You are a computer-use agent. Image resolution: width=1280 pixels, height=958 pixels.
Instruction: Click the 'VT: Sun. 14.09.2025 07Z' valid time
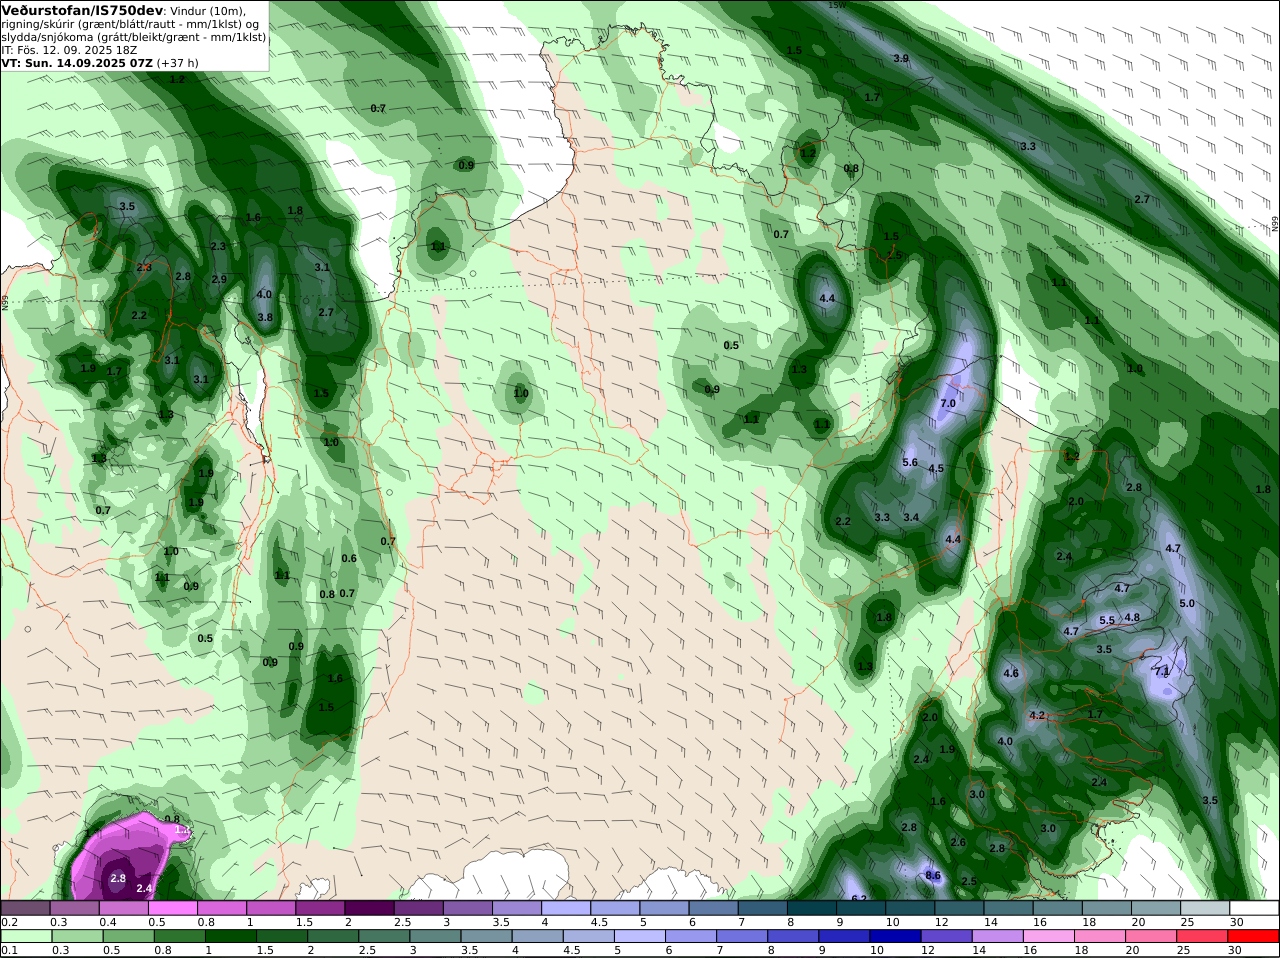[78, 63]
